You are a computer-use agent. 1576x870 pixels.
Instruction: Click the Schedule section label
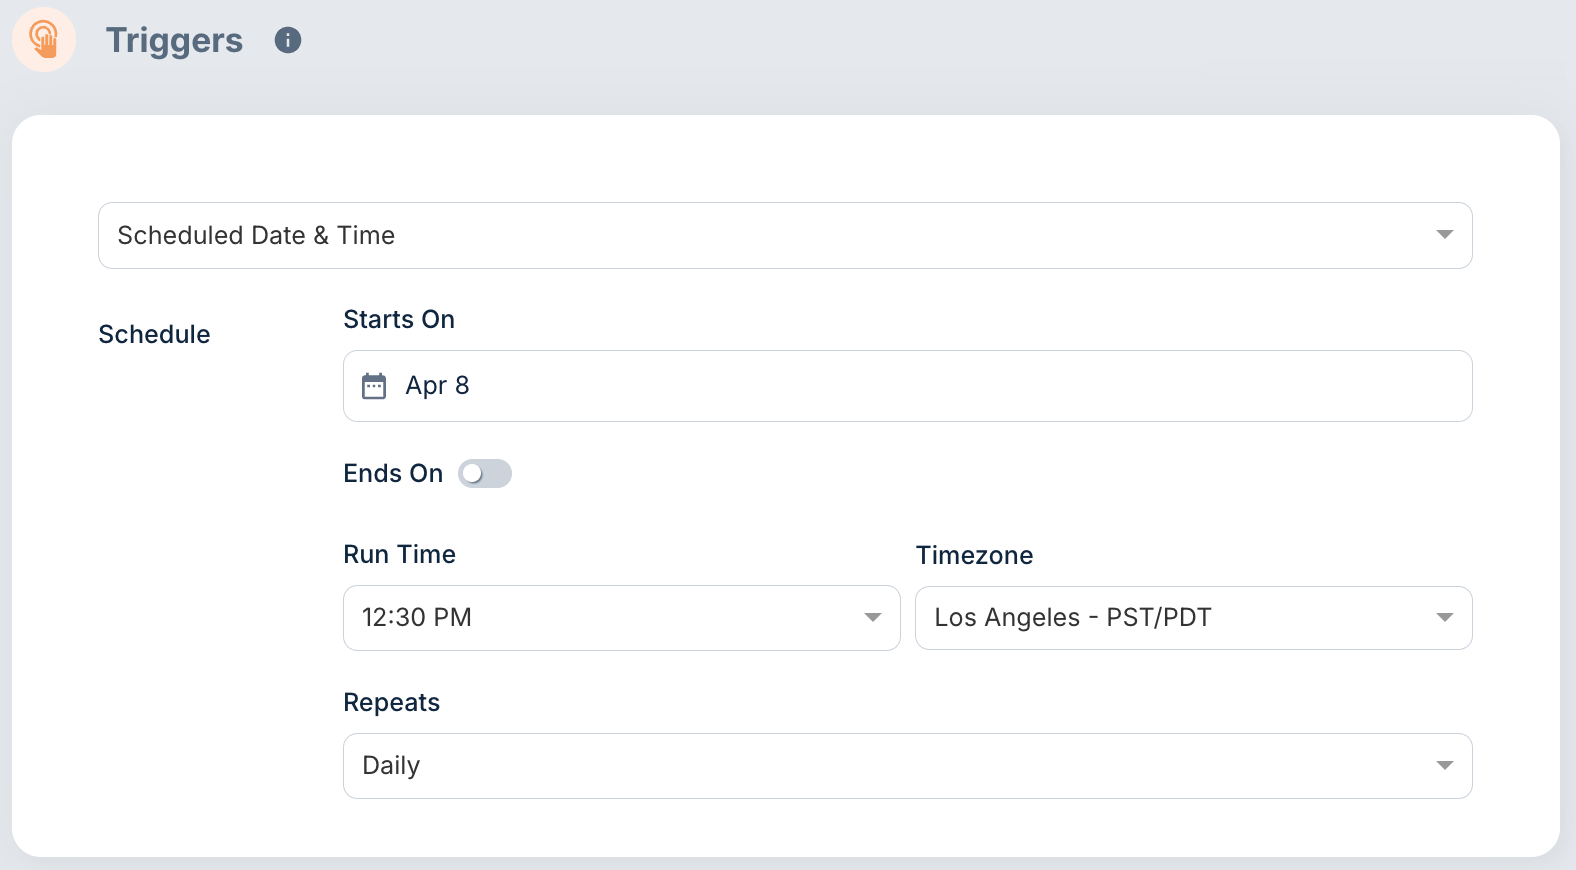click(x=154, y=334)
